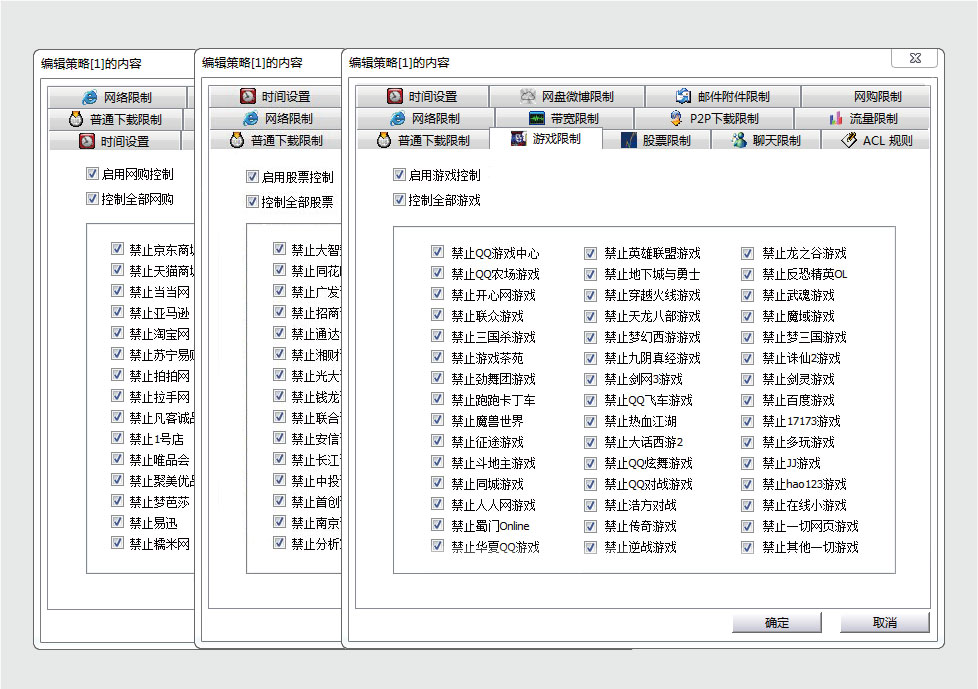The image size is (978, 689).
Task: Click the cloud icon on 网盘微博限制 tab
Action: tap(528, 97)
